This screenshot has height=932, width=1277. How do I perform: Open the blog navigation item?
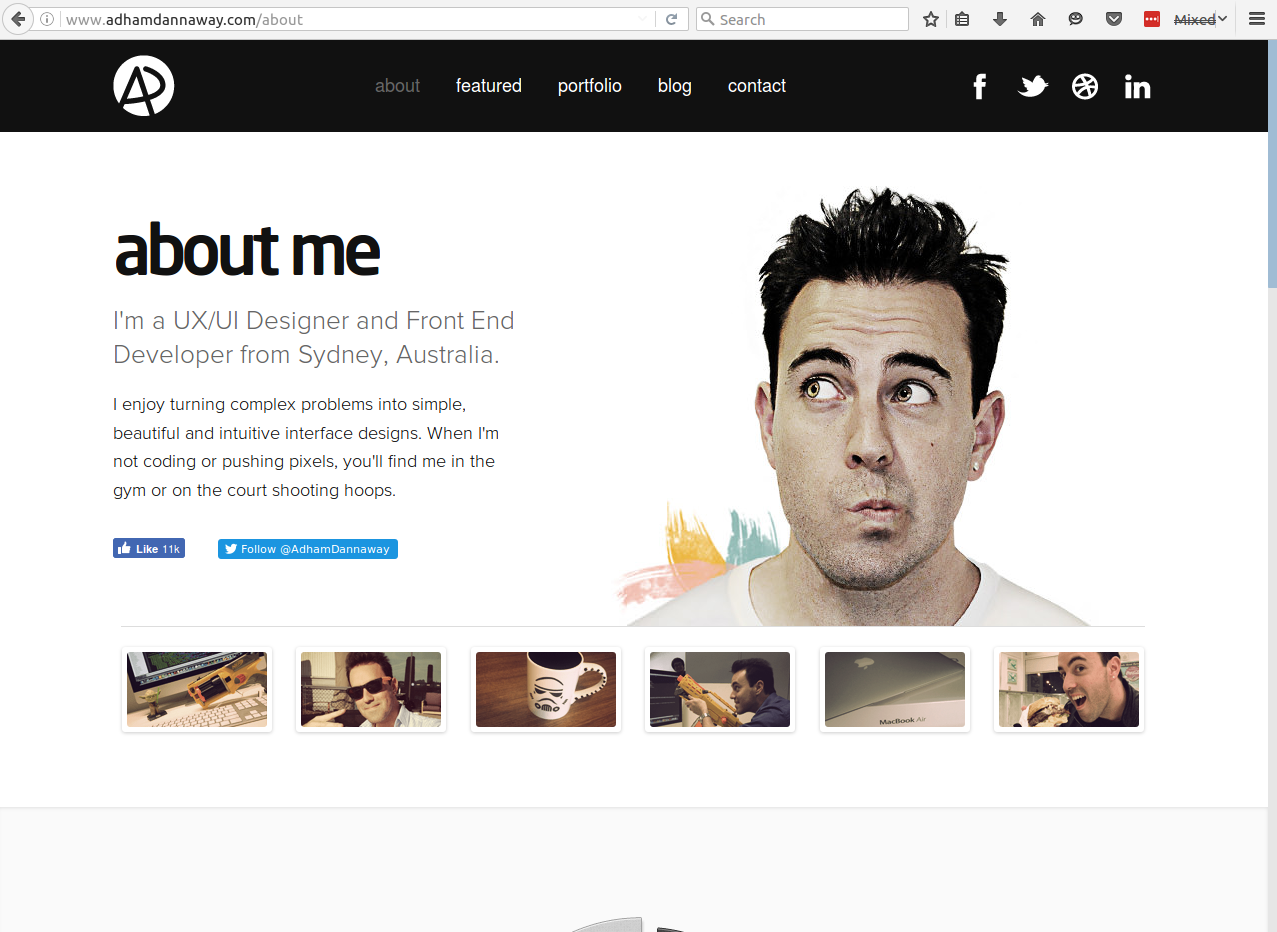[x=674, y=86]
